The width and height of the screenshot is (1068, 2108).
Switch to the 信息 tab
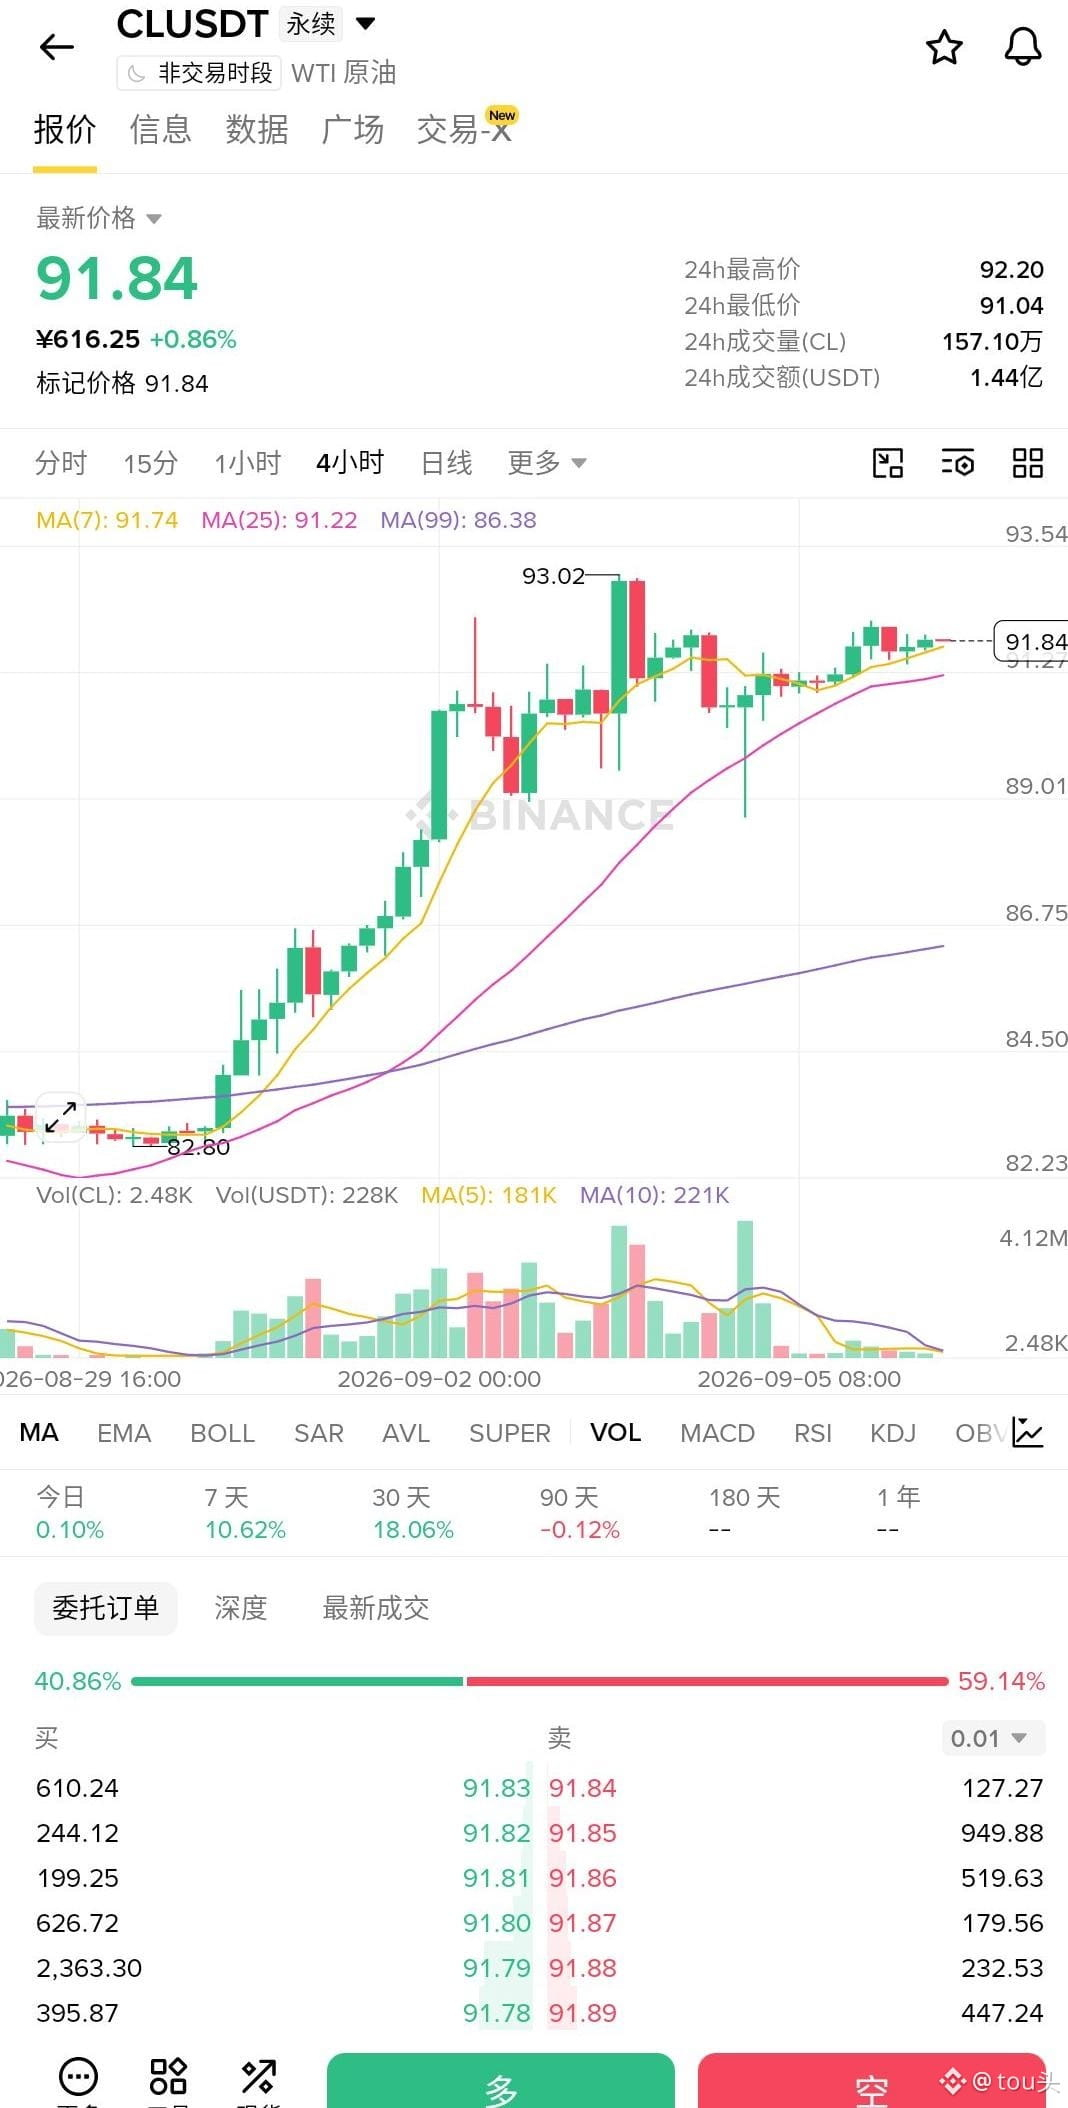161,130
